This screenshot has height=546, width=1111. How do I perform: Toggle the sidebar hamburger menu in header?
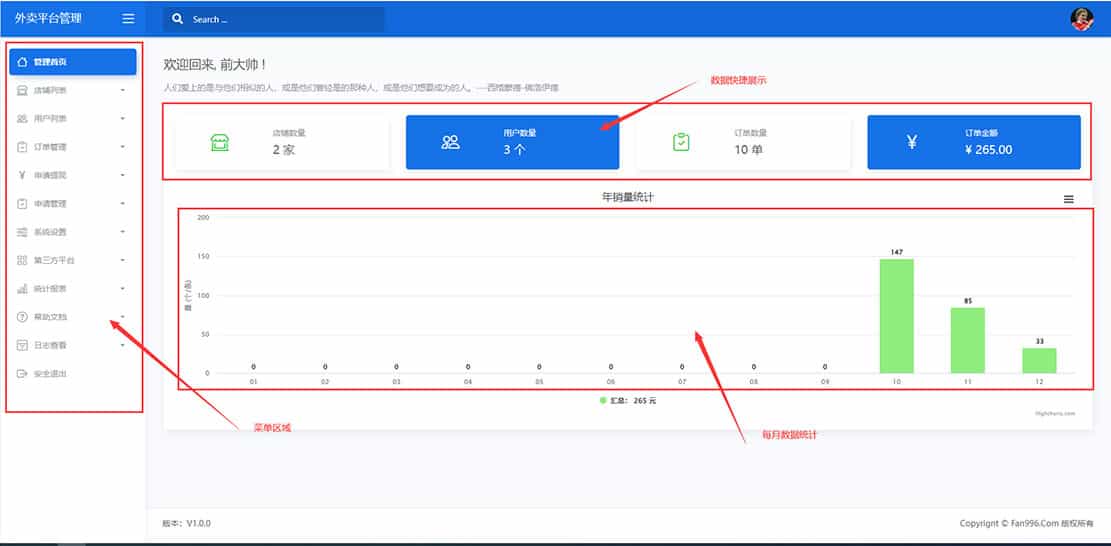click(x=127, y=18)
